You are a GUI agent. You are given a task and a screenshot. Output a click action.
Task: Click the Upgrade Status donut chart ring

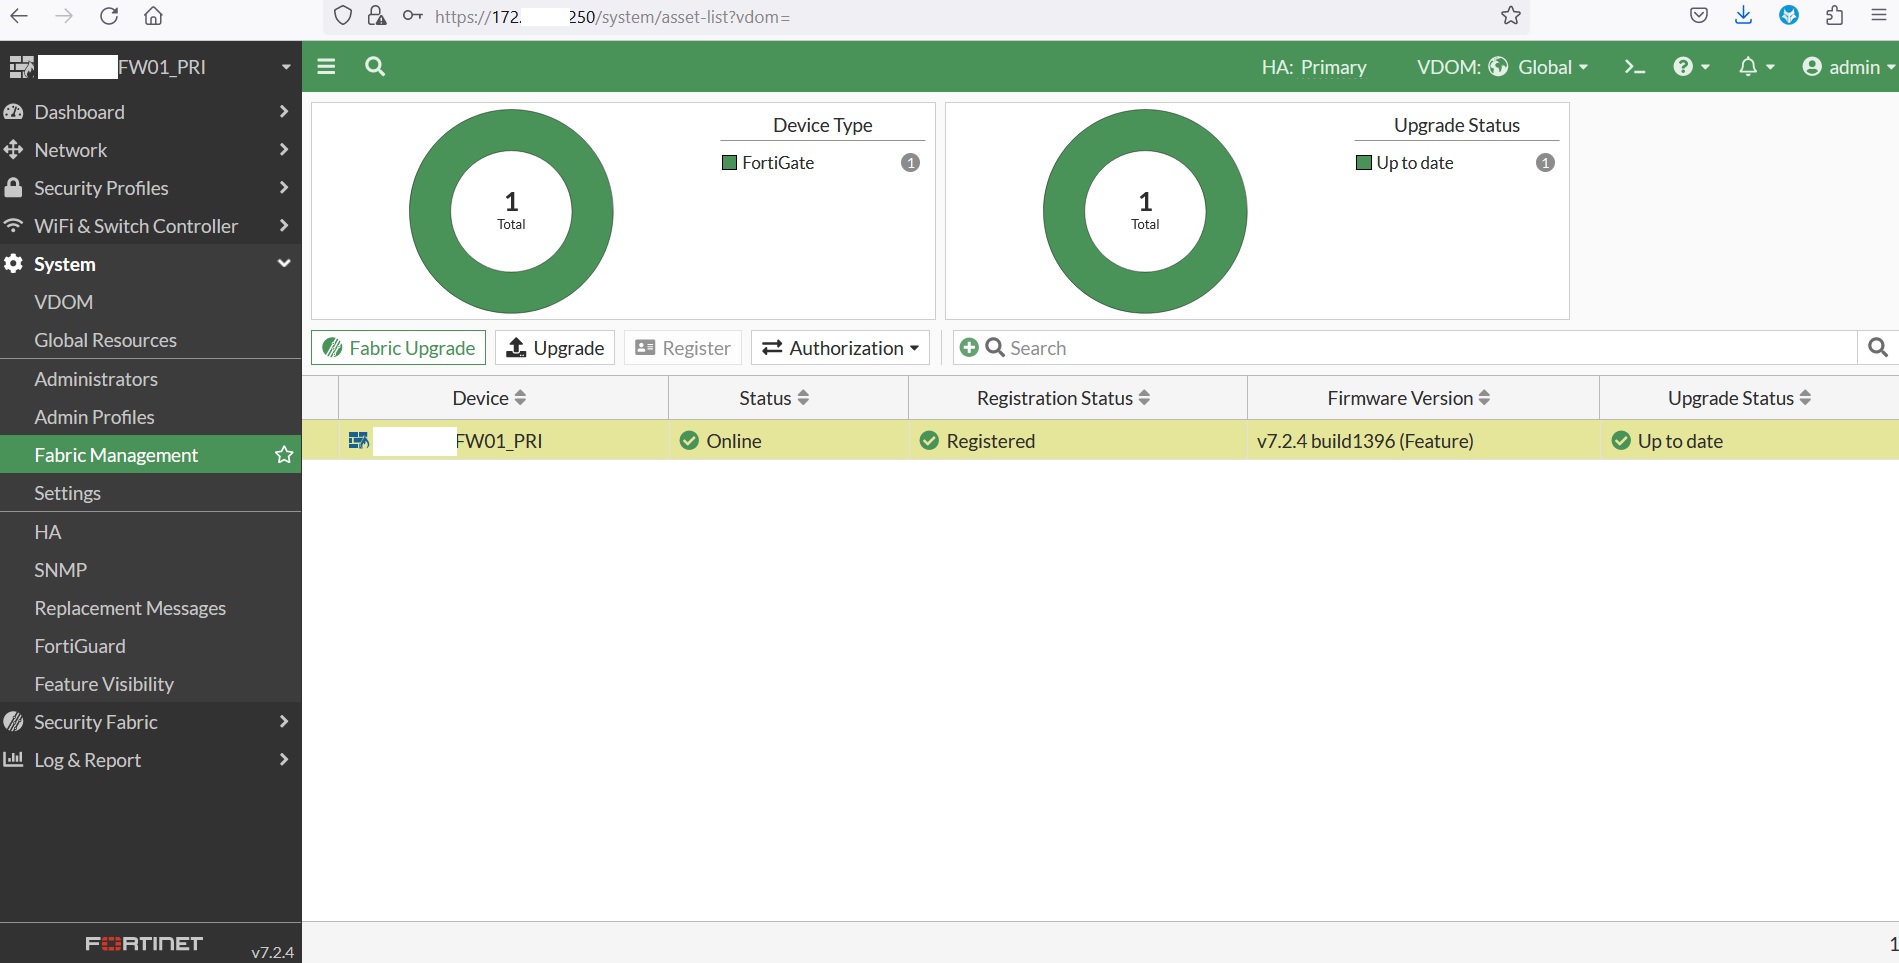click(1065, 211)
